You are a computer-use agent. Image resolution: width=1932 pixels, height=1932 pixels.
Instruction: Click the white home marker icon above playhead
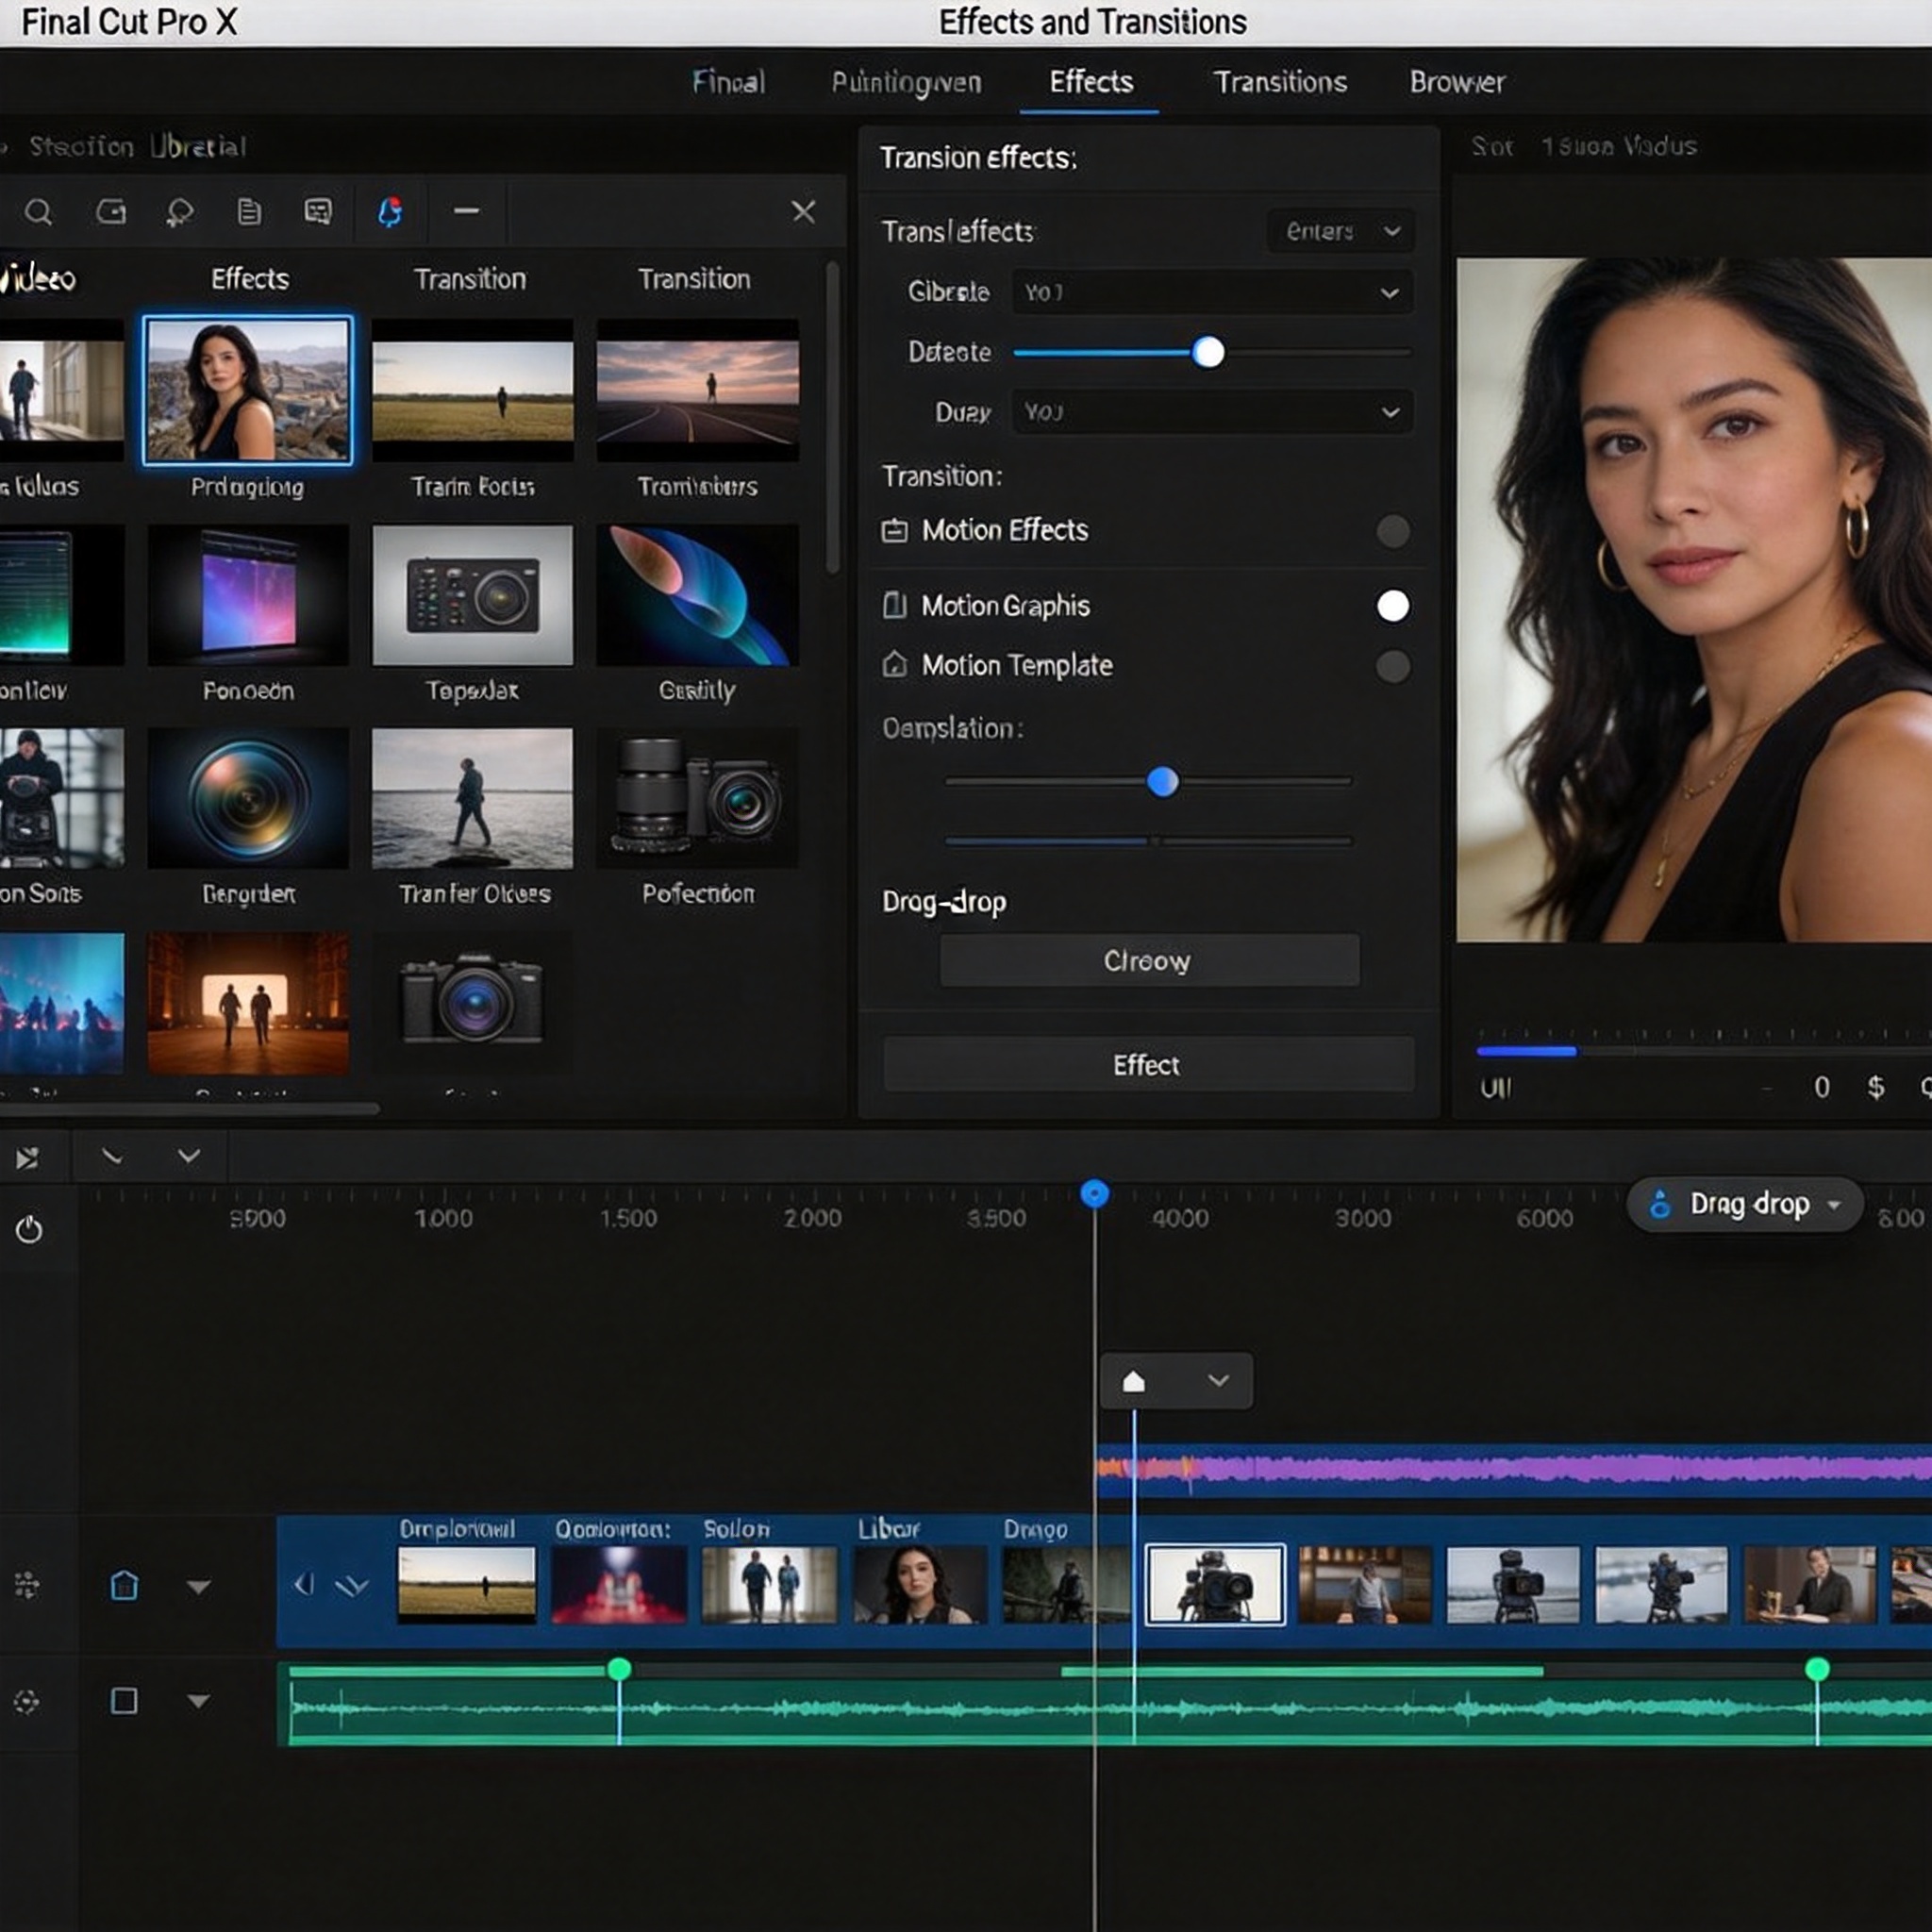click(1133, 1381)
